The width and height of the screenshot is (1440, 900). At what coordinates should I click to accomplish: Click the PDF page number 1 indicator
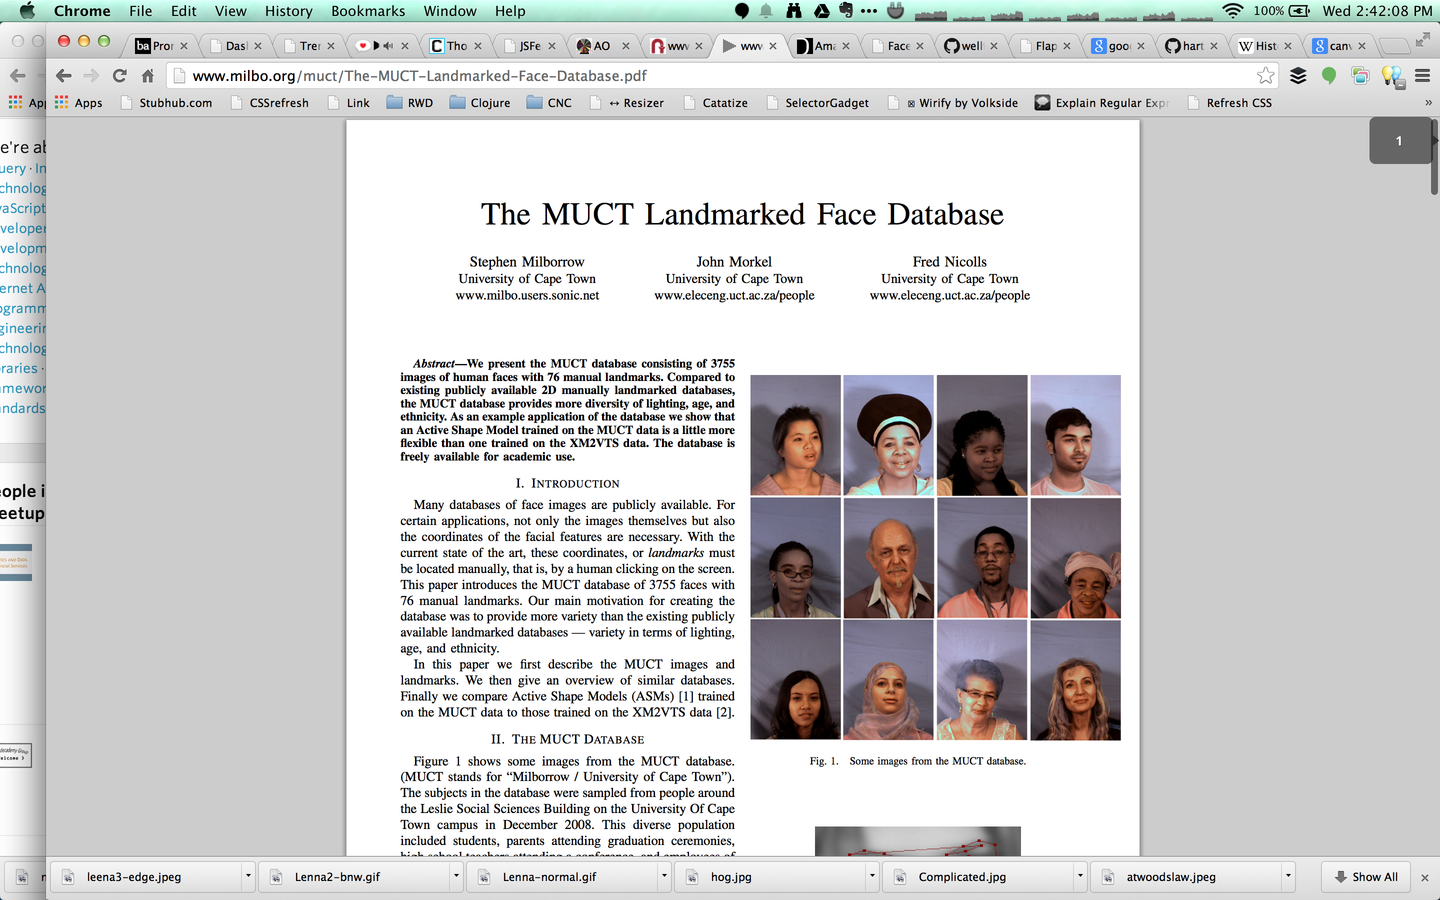(1399, 141)
